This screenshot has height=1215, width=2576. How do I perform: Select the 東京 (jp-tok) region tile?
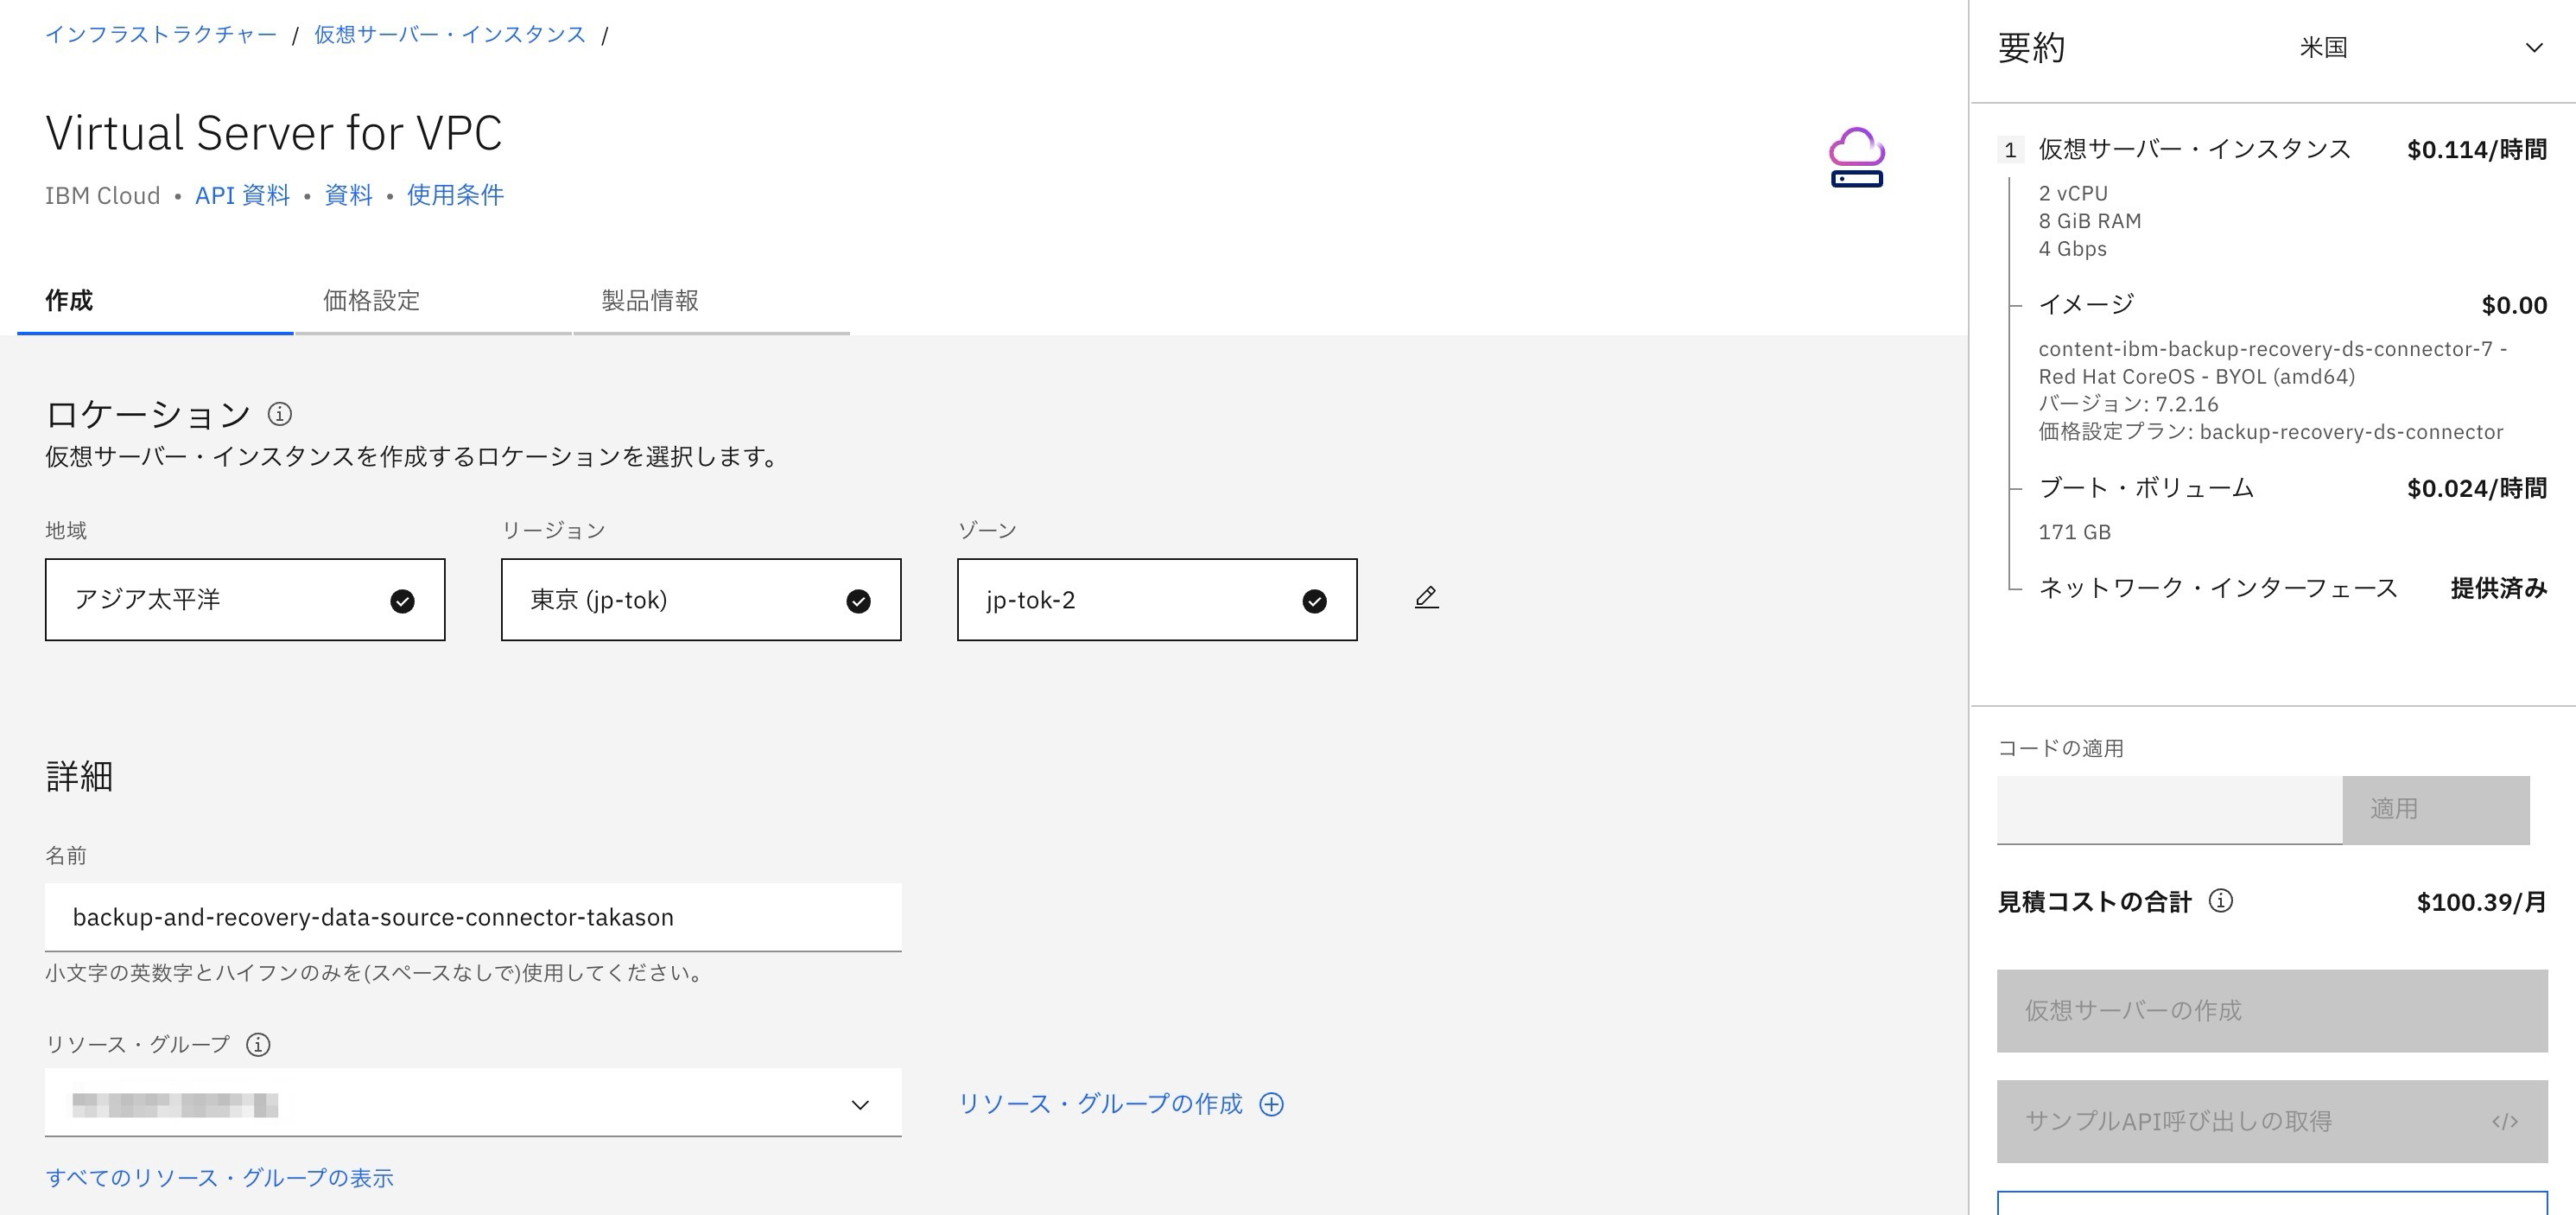pyautogui.click(x=700, y=600)
